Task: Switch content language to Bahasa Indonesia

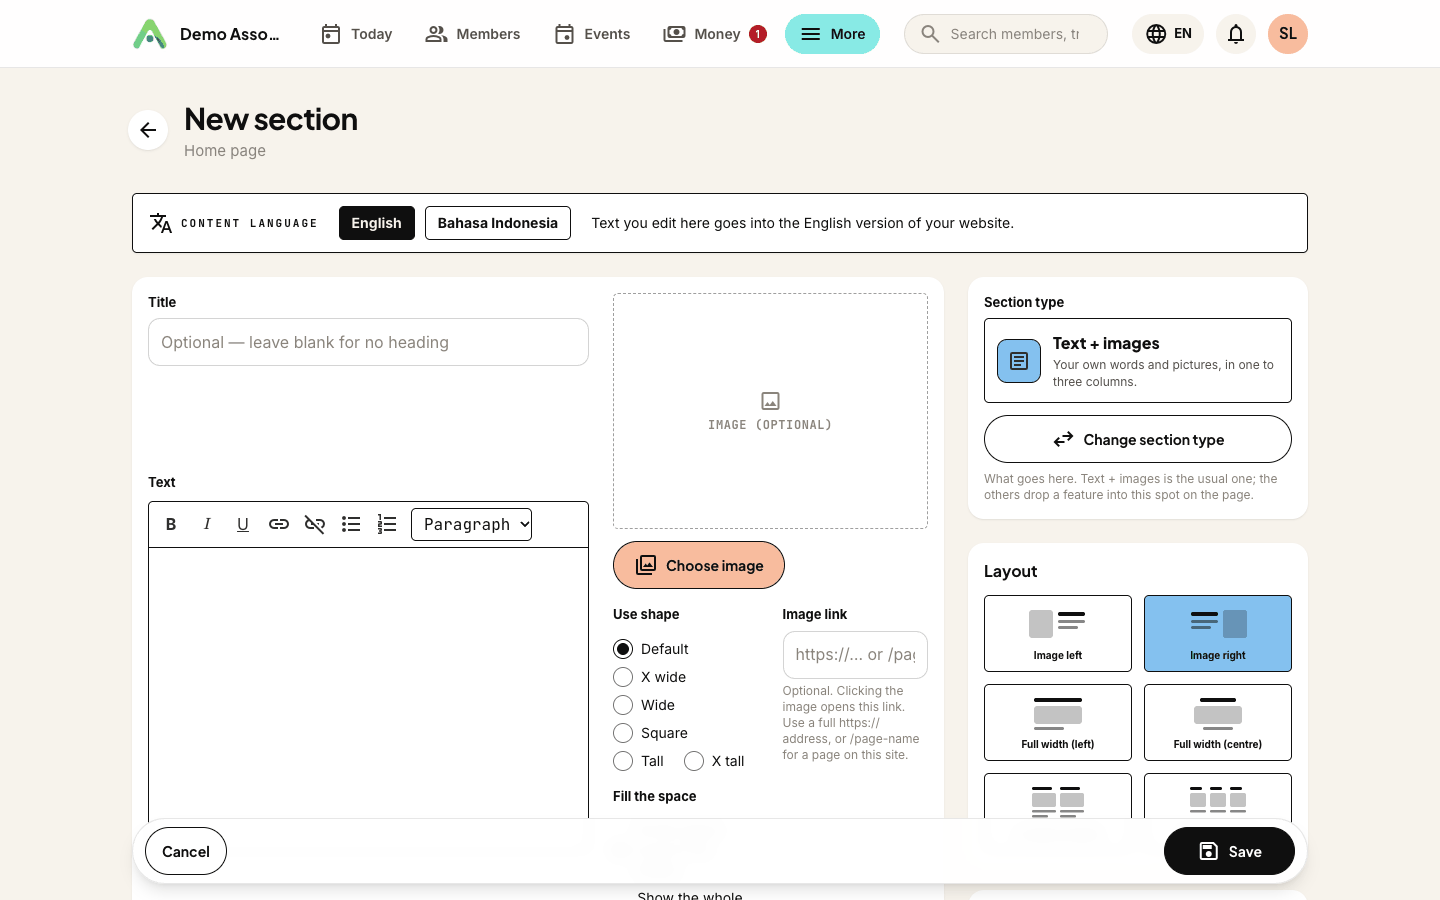Action: 498,223
